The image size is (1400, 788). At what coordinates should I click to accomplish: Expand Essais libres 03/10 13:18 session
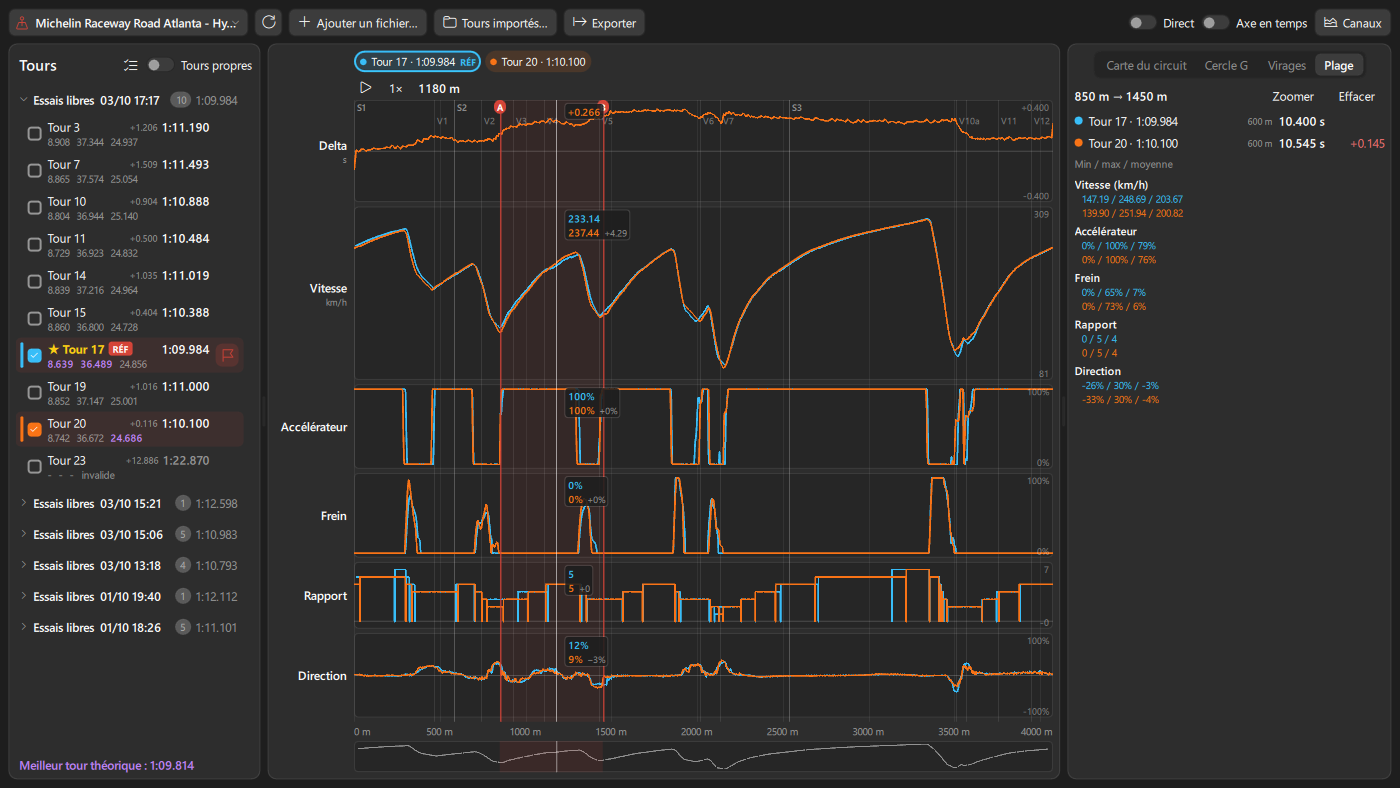[x=24, y=565]
